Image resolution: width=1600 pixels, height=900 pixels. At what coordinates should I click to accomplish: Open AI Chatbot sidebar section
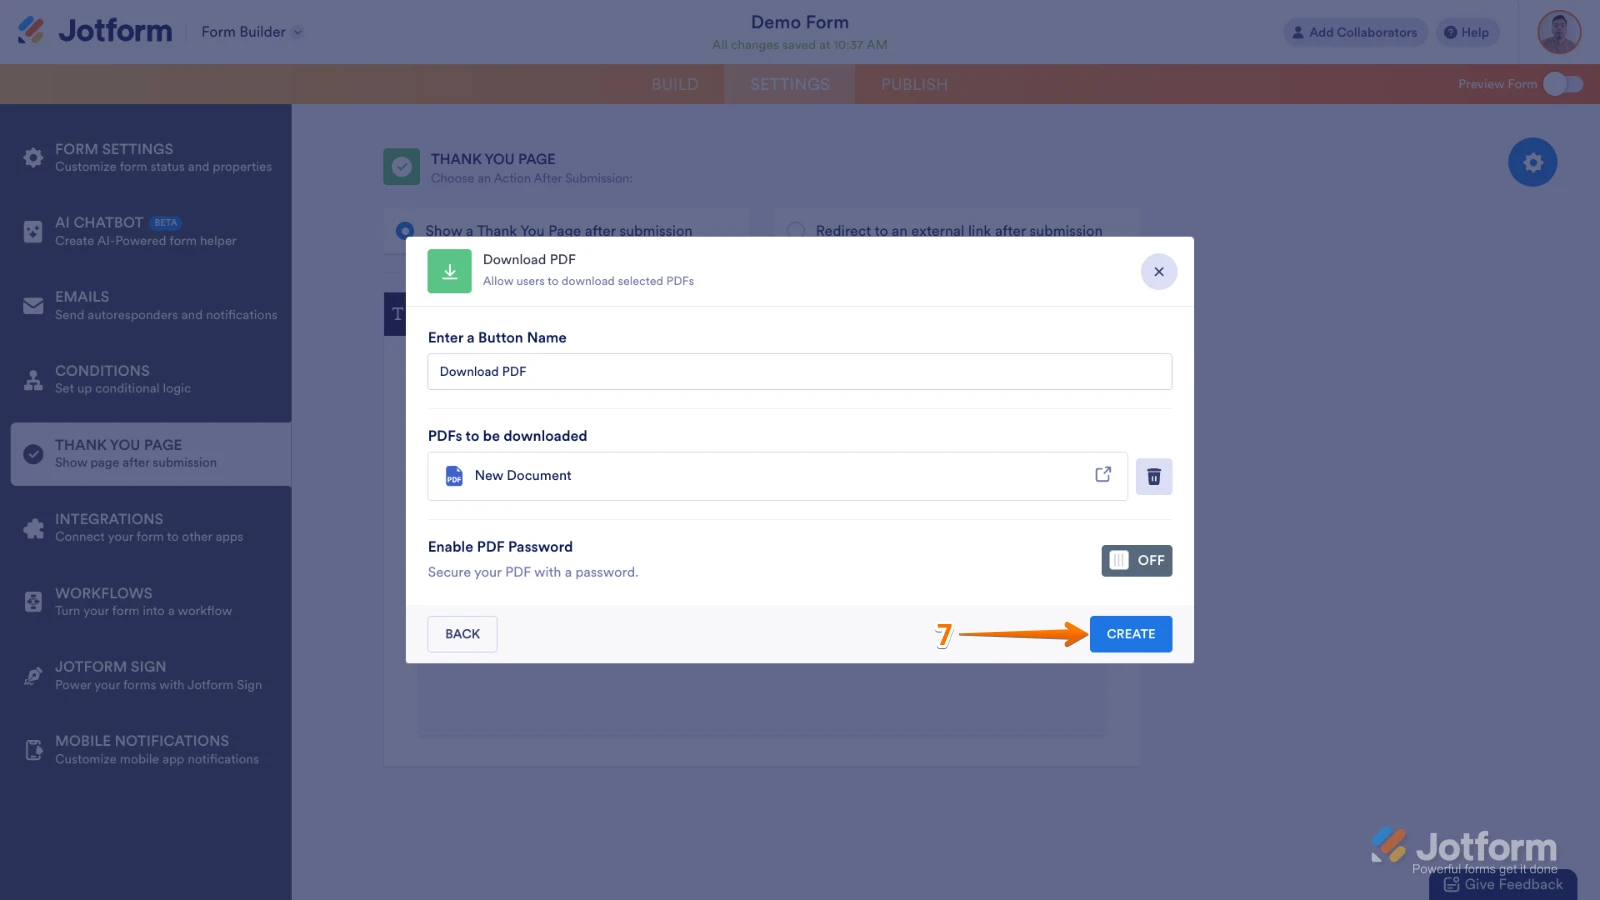coord(146,232)
